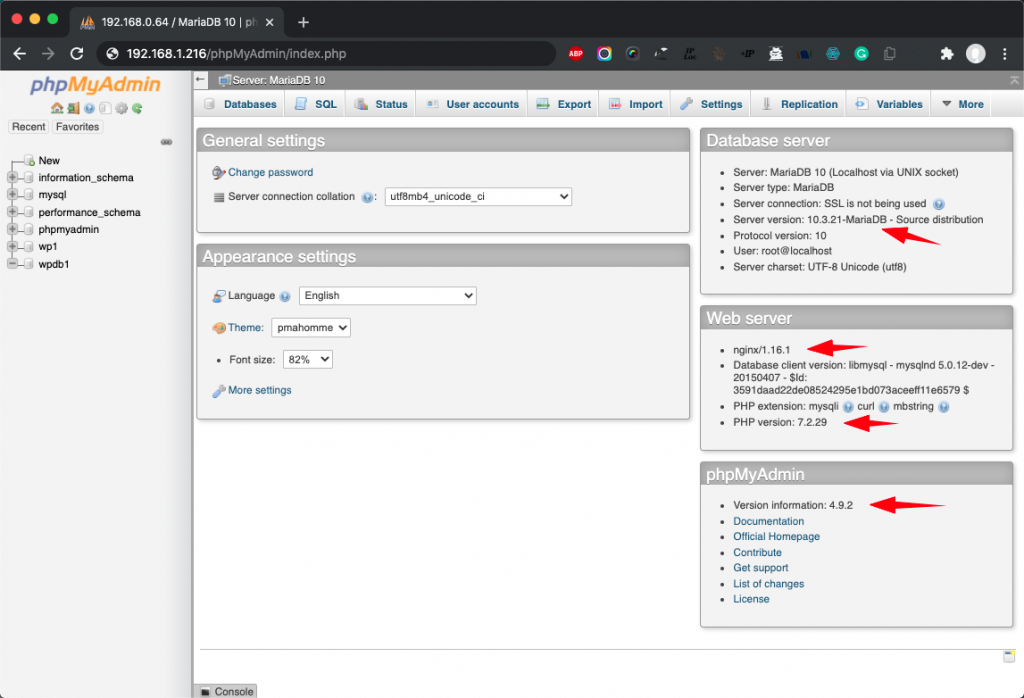The width and height of the screenshot is (1024, 698).
Task: Click the Home icon in phpMyAdmin sidebar
Action: pos(57,108)
